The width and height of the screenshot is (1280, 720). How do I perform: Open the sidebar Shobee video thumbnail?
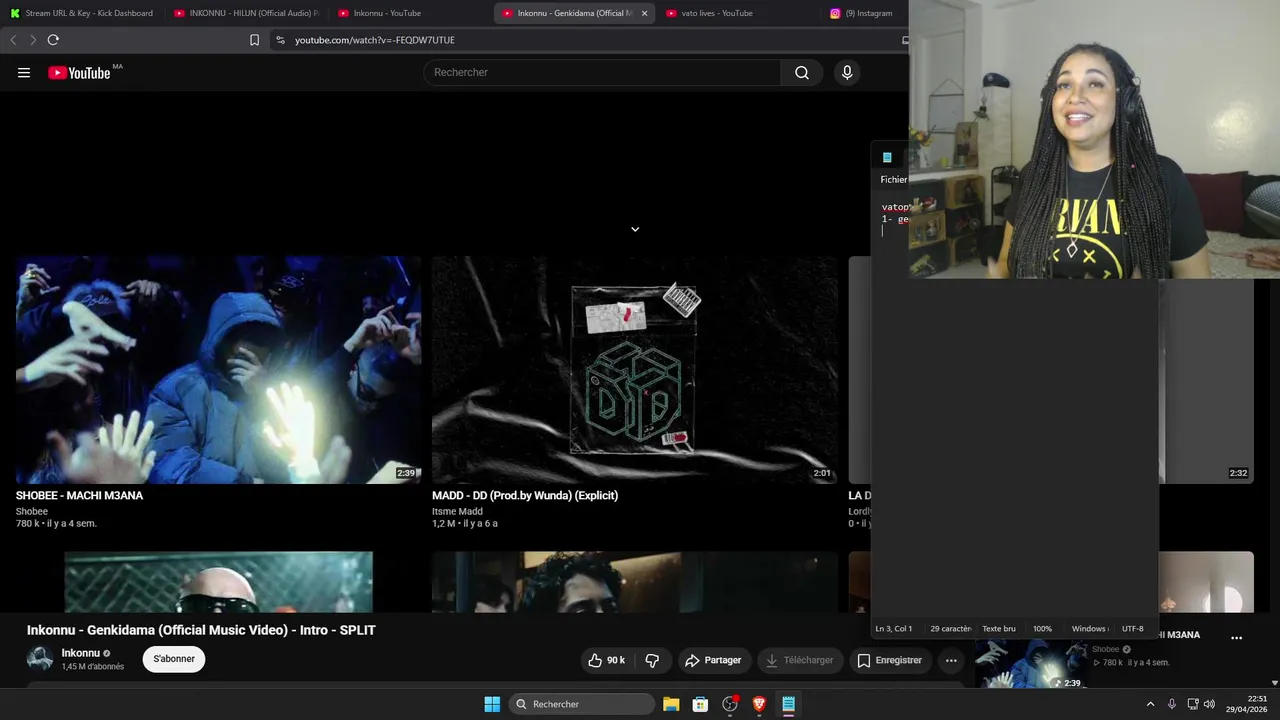[x=1030, y=665]
